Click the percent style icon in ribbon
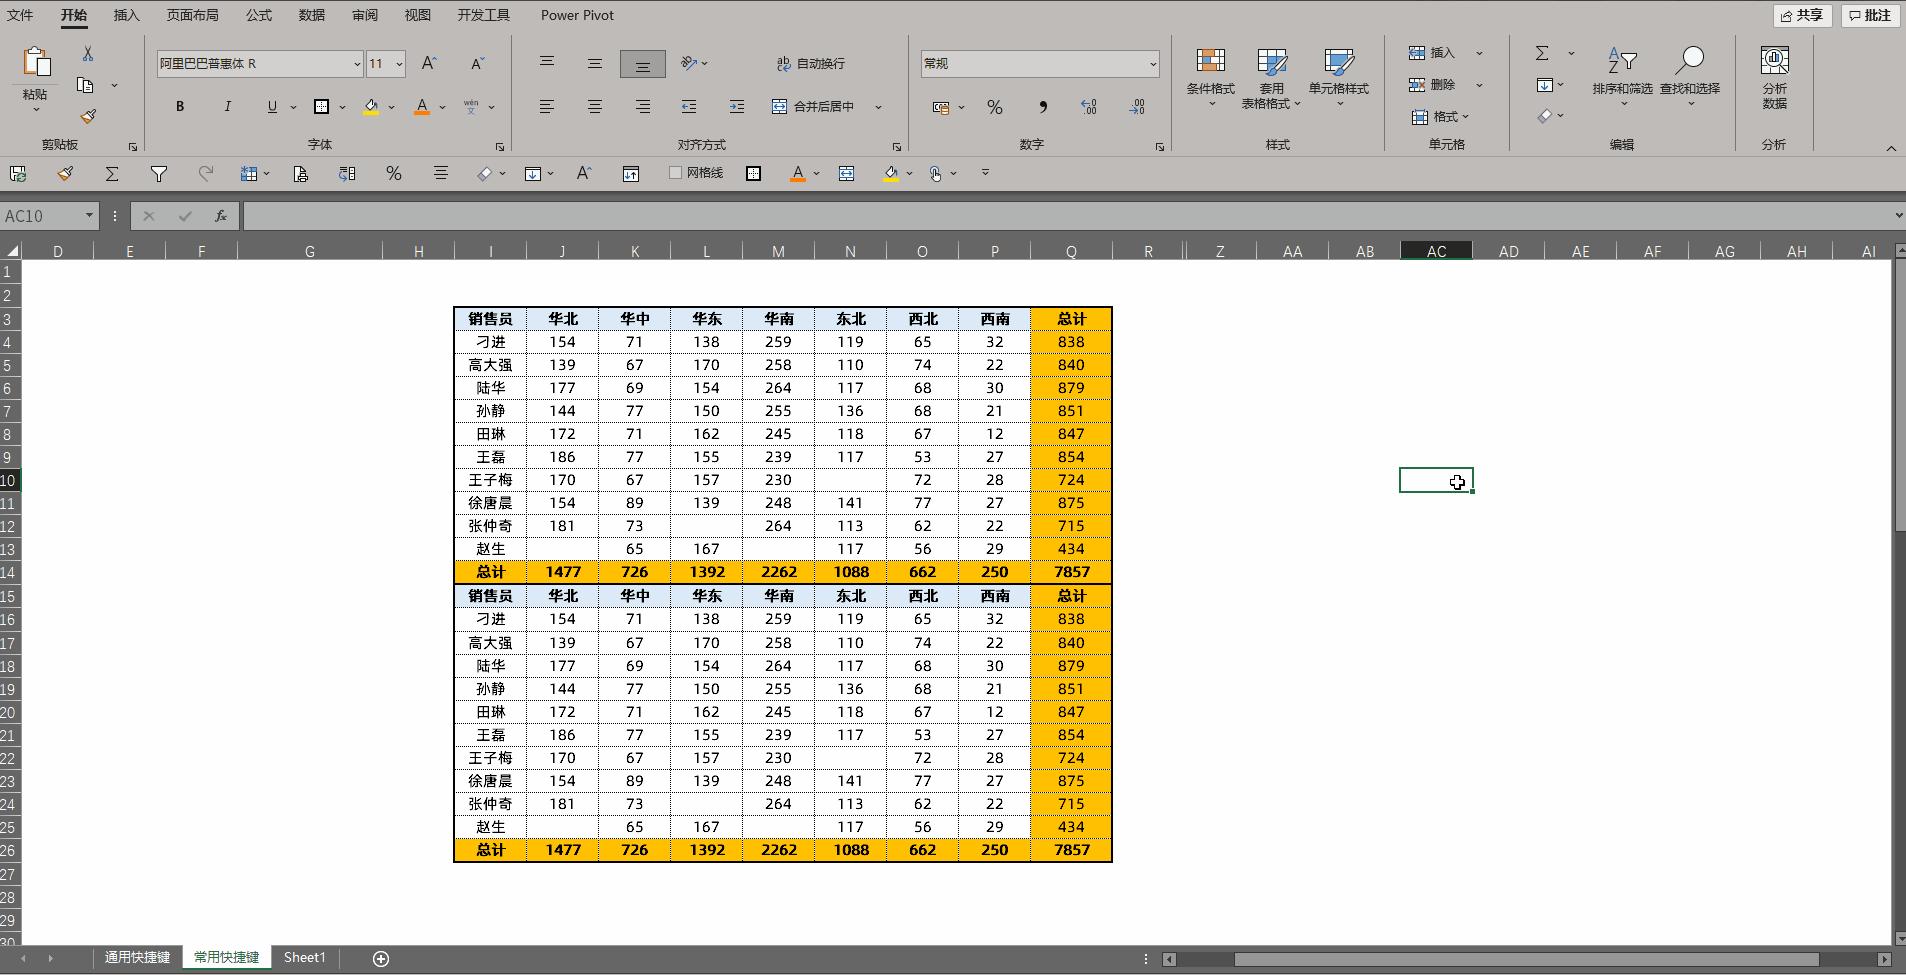 994,107
